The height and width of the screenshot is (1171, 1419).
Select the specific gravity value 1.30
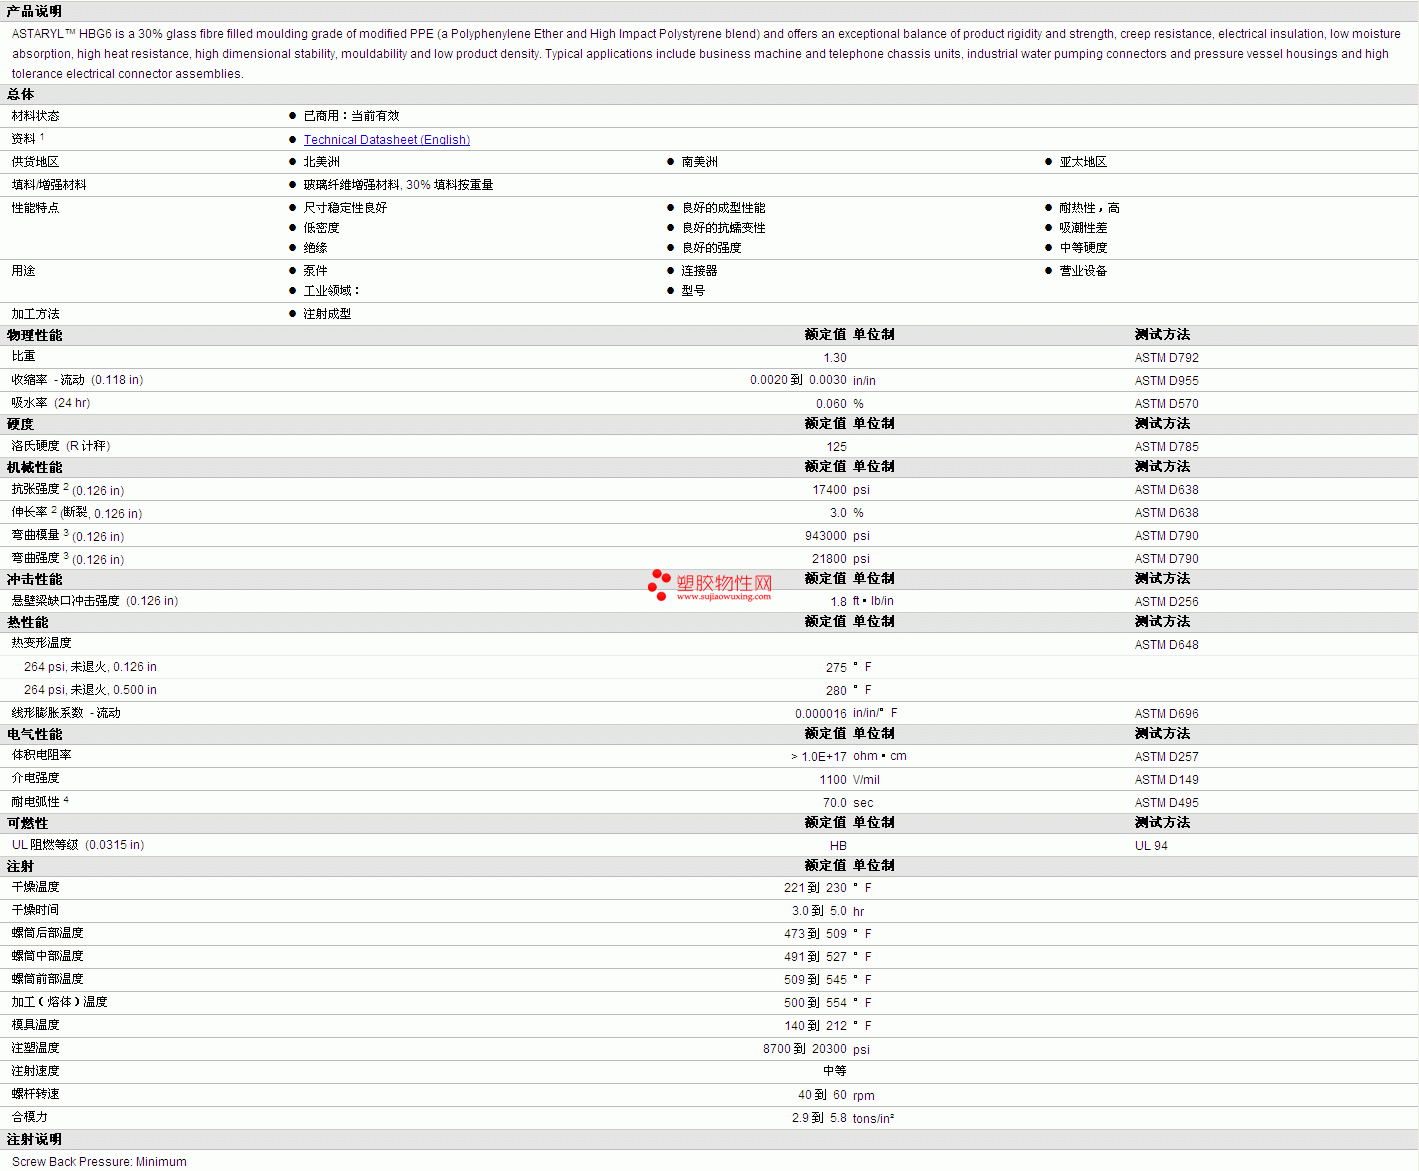(x=835, y=358)
